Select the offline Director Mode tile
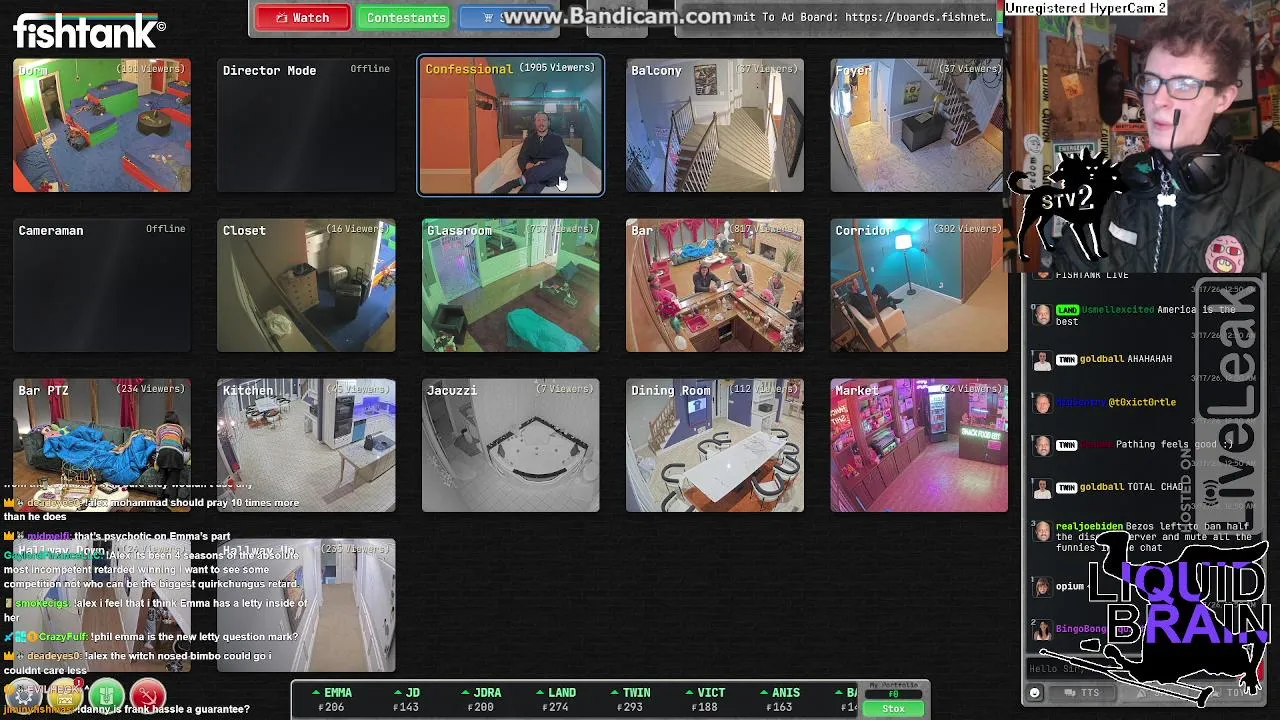The width and height of the screenshot is (1280, 720). 306,125
